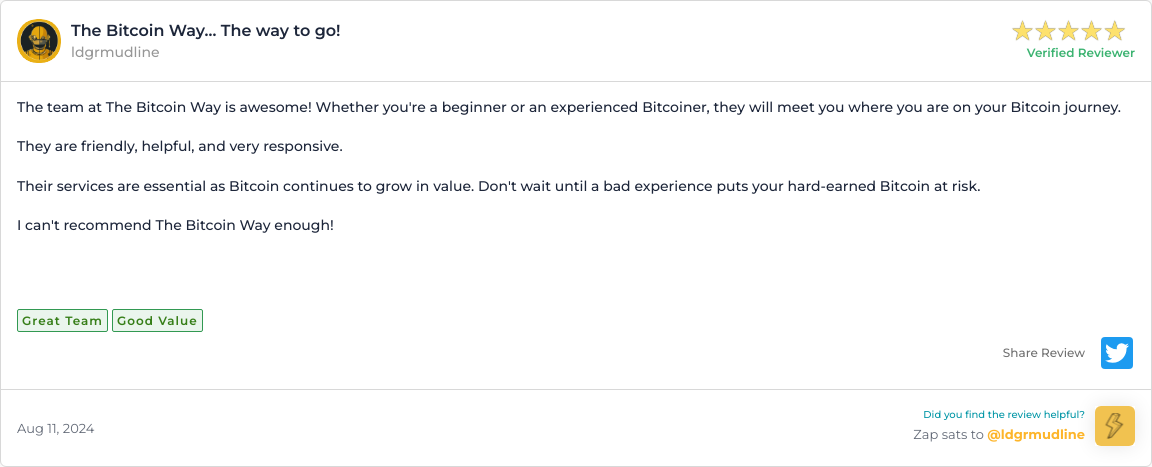
Task: Open the @ldgrmudline zap link
Action: (x=1035, y=435)
